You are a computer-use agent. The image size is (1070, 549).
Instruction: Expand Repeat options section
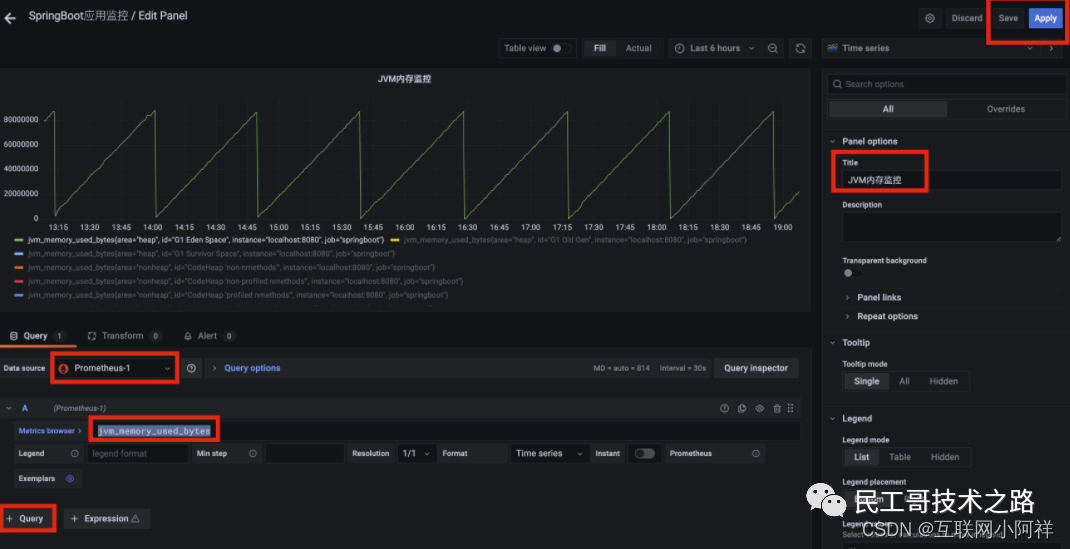tap(887, 316)
